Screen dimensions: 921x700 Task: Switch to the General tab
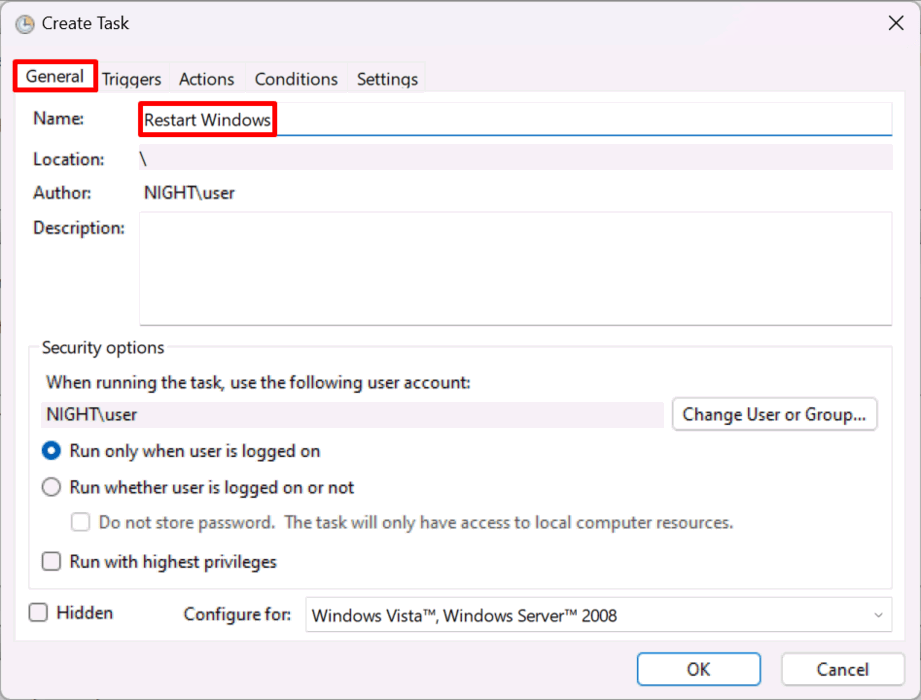[x=55, y=76]
